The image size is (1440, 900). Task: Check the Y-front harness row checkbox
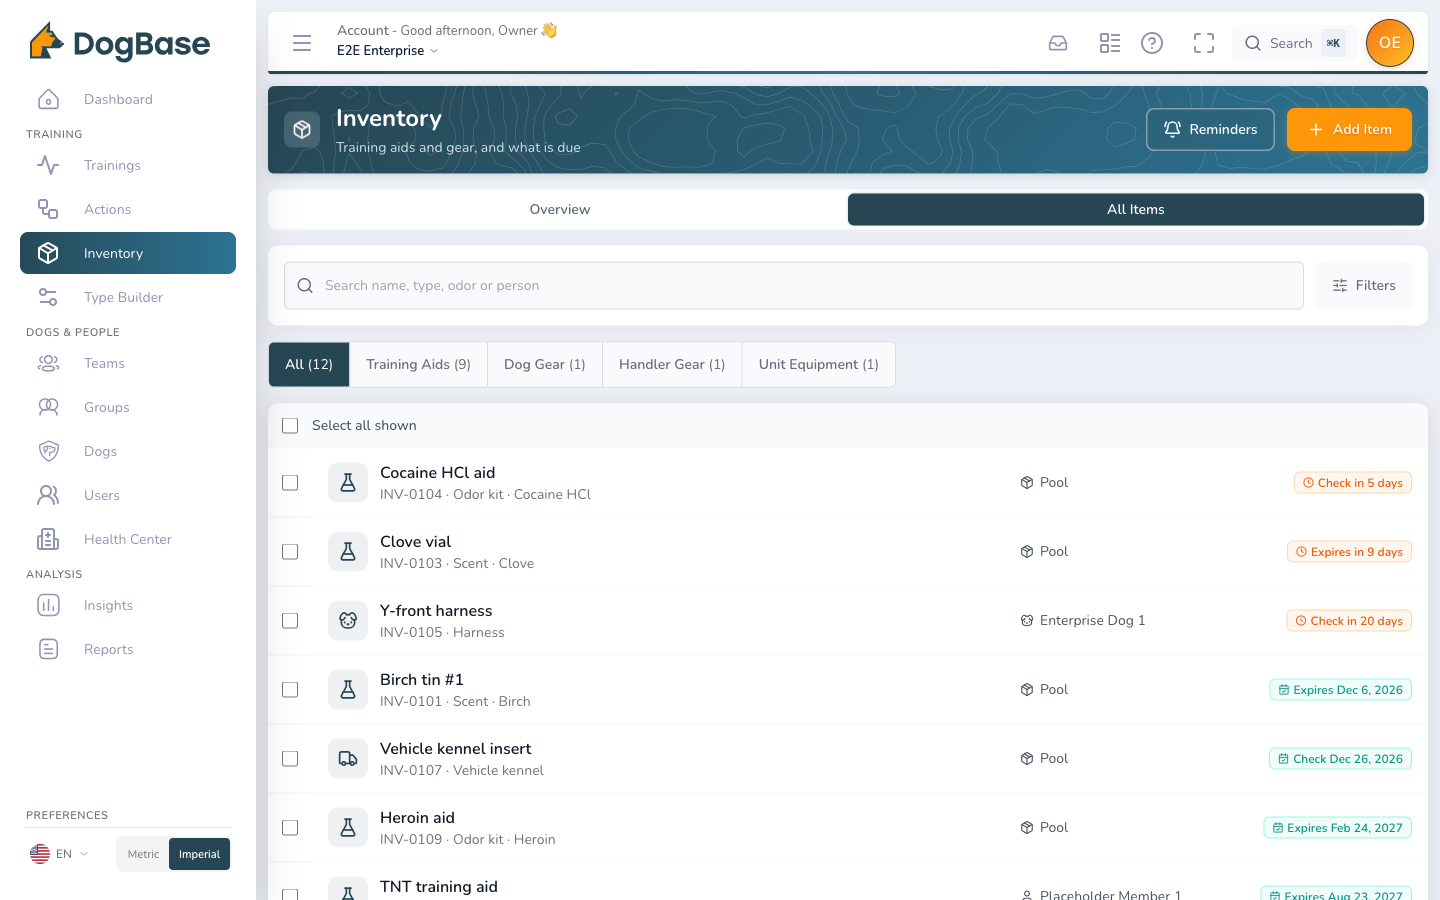[290, 621]
